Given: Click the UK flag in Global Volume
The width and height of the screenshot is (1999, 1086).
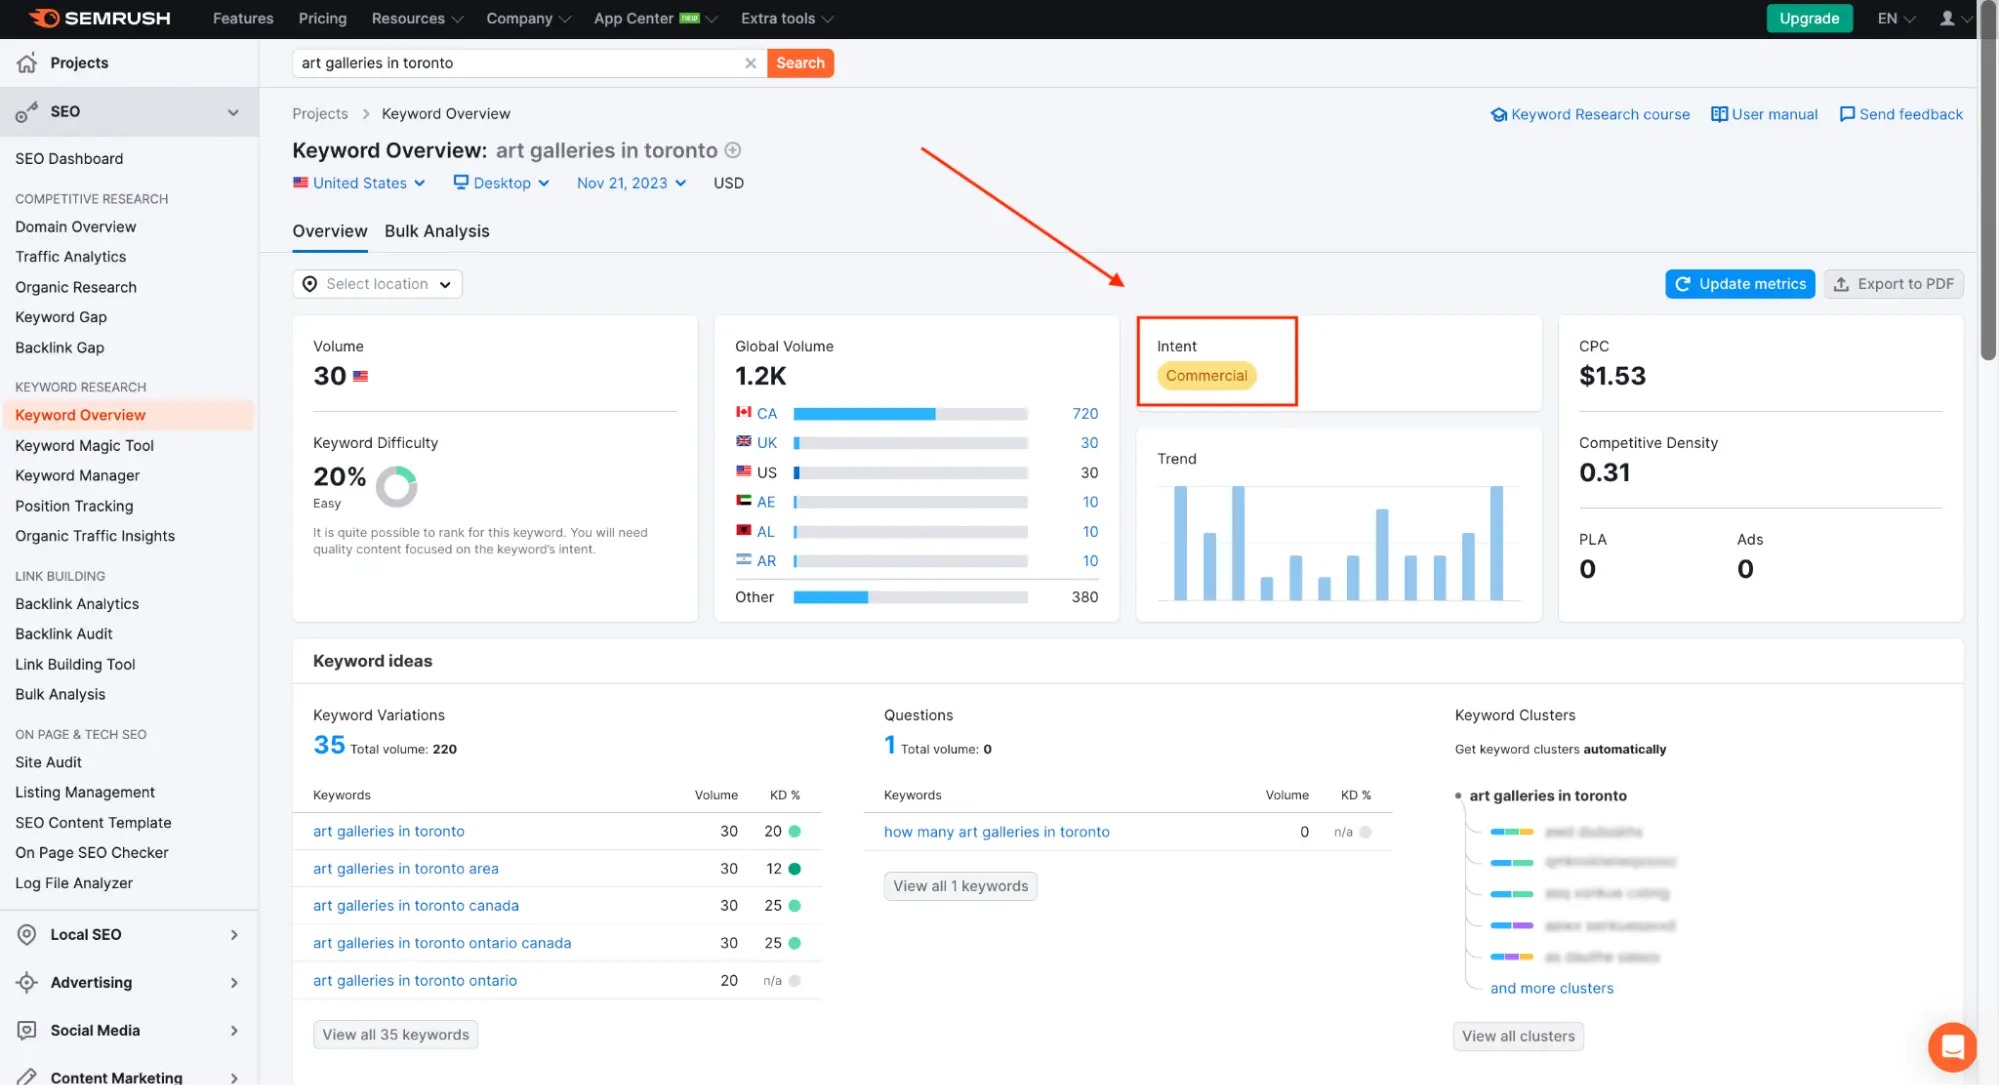Looking at the screenshot, I should (743, 441).
